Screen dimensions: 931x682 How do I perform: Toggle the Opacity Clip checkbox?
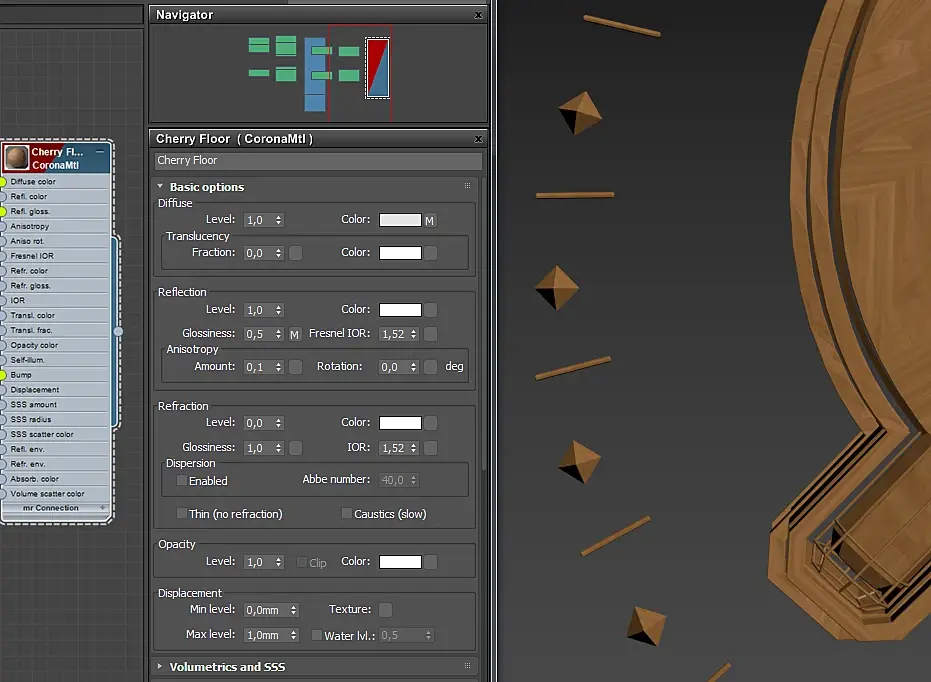click(x=302, y=562)
